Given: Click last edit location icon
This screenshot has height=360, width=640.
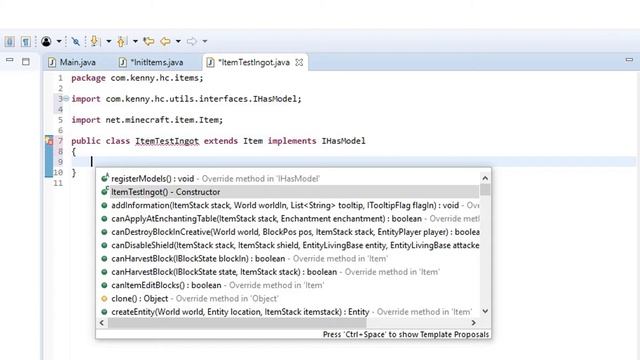Looking at the screenshot, I should point(149,41).
